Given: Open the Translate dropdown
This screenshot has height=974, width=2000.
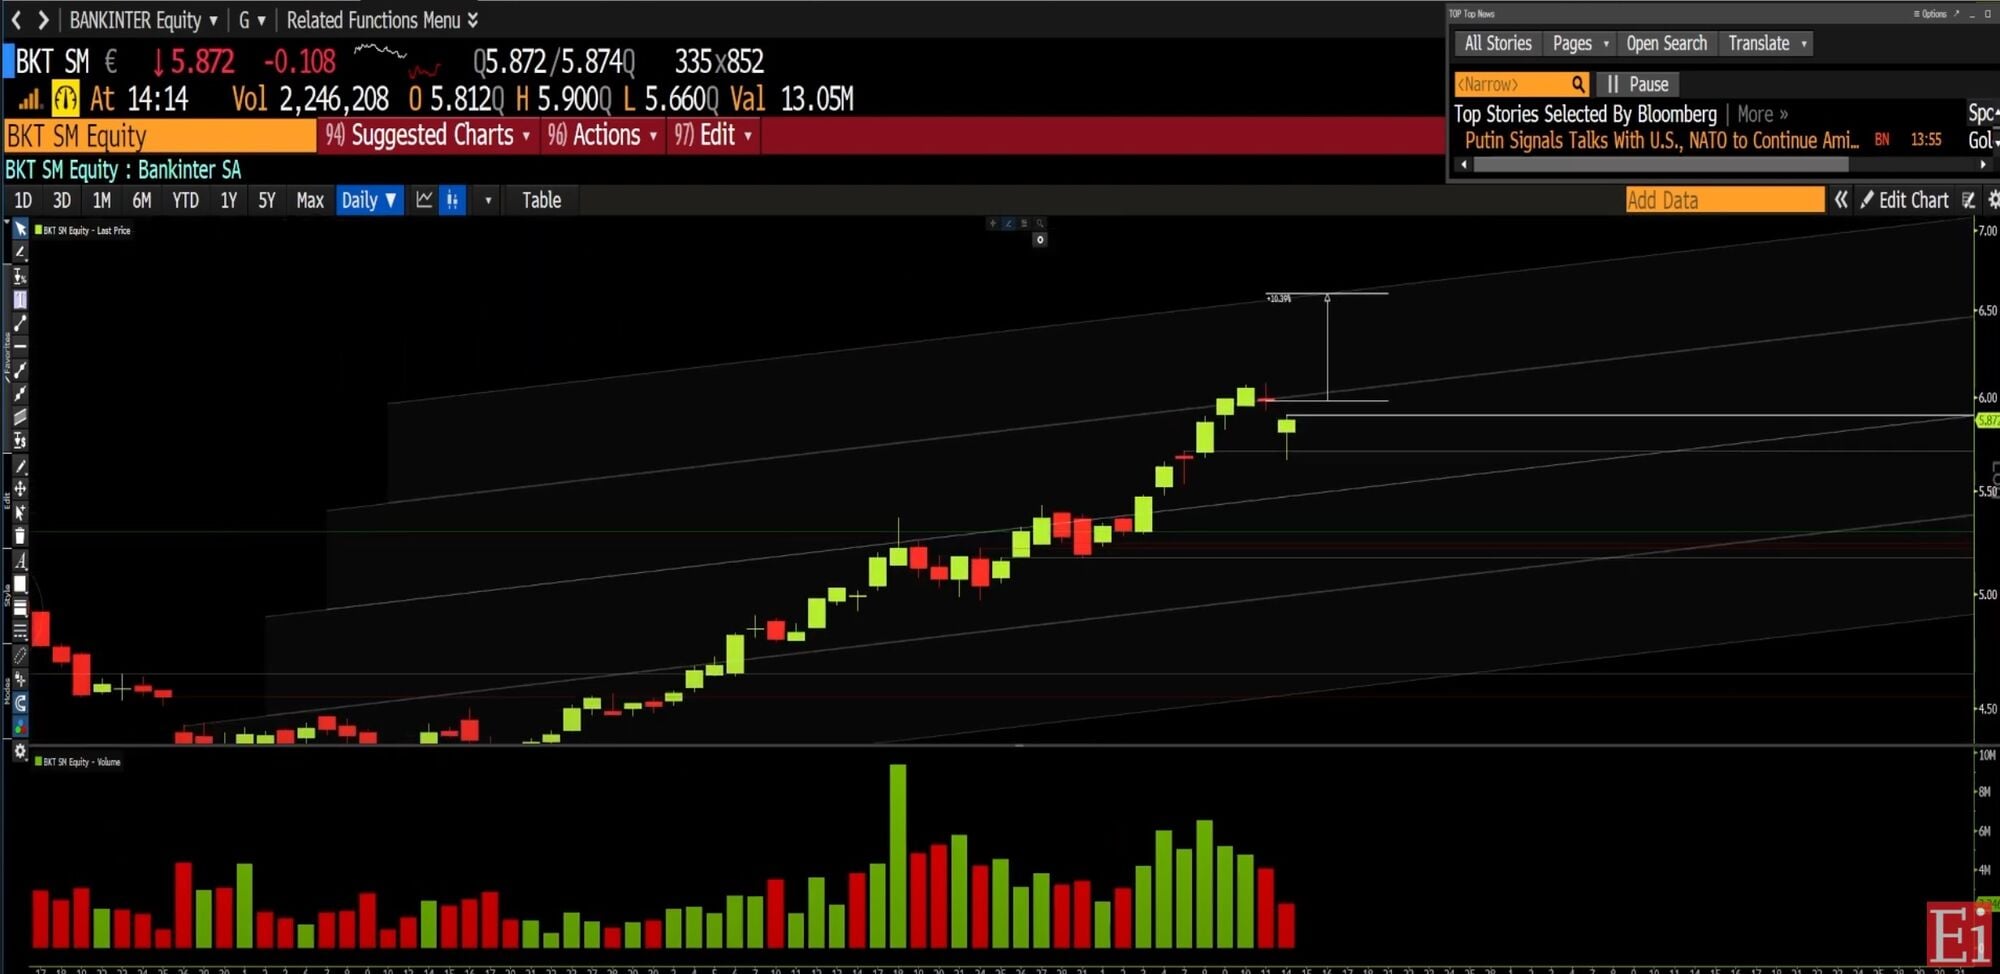Looking at the screenshot, I should [x=1768, y=43].
